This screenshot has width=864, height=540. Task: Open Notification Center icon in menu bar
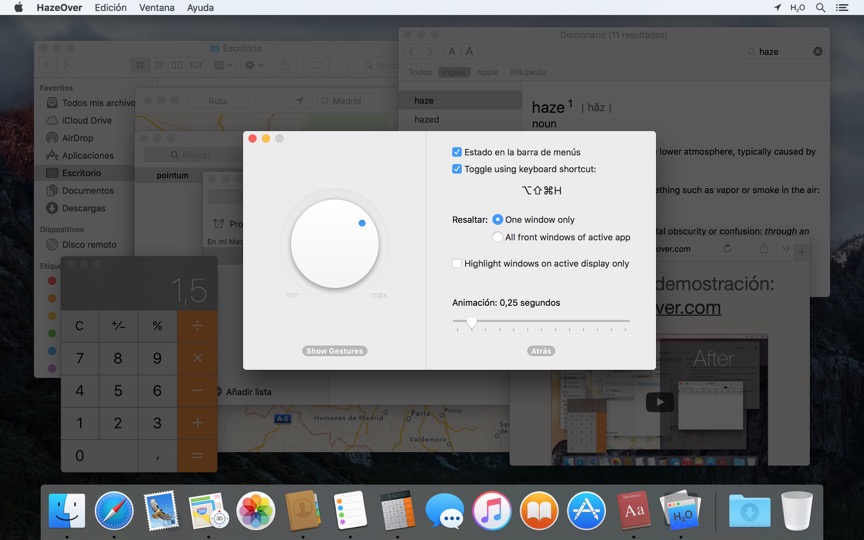(x=842, y=8)
